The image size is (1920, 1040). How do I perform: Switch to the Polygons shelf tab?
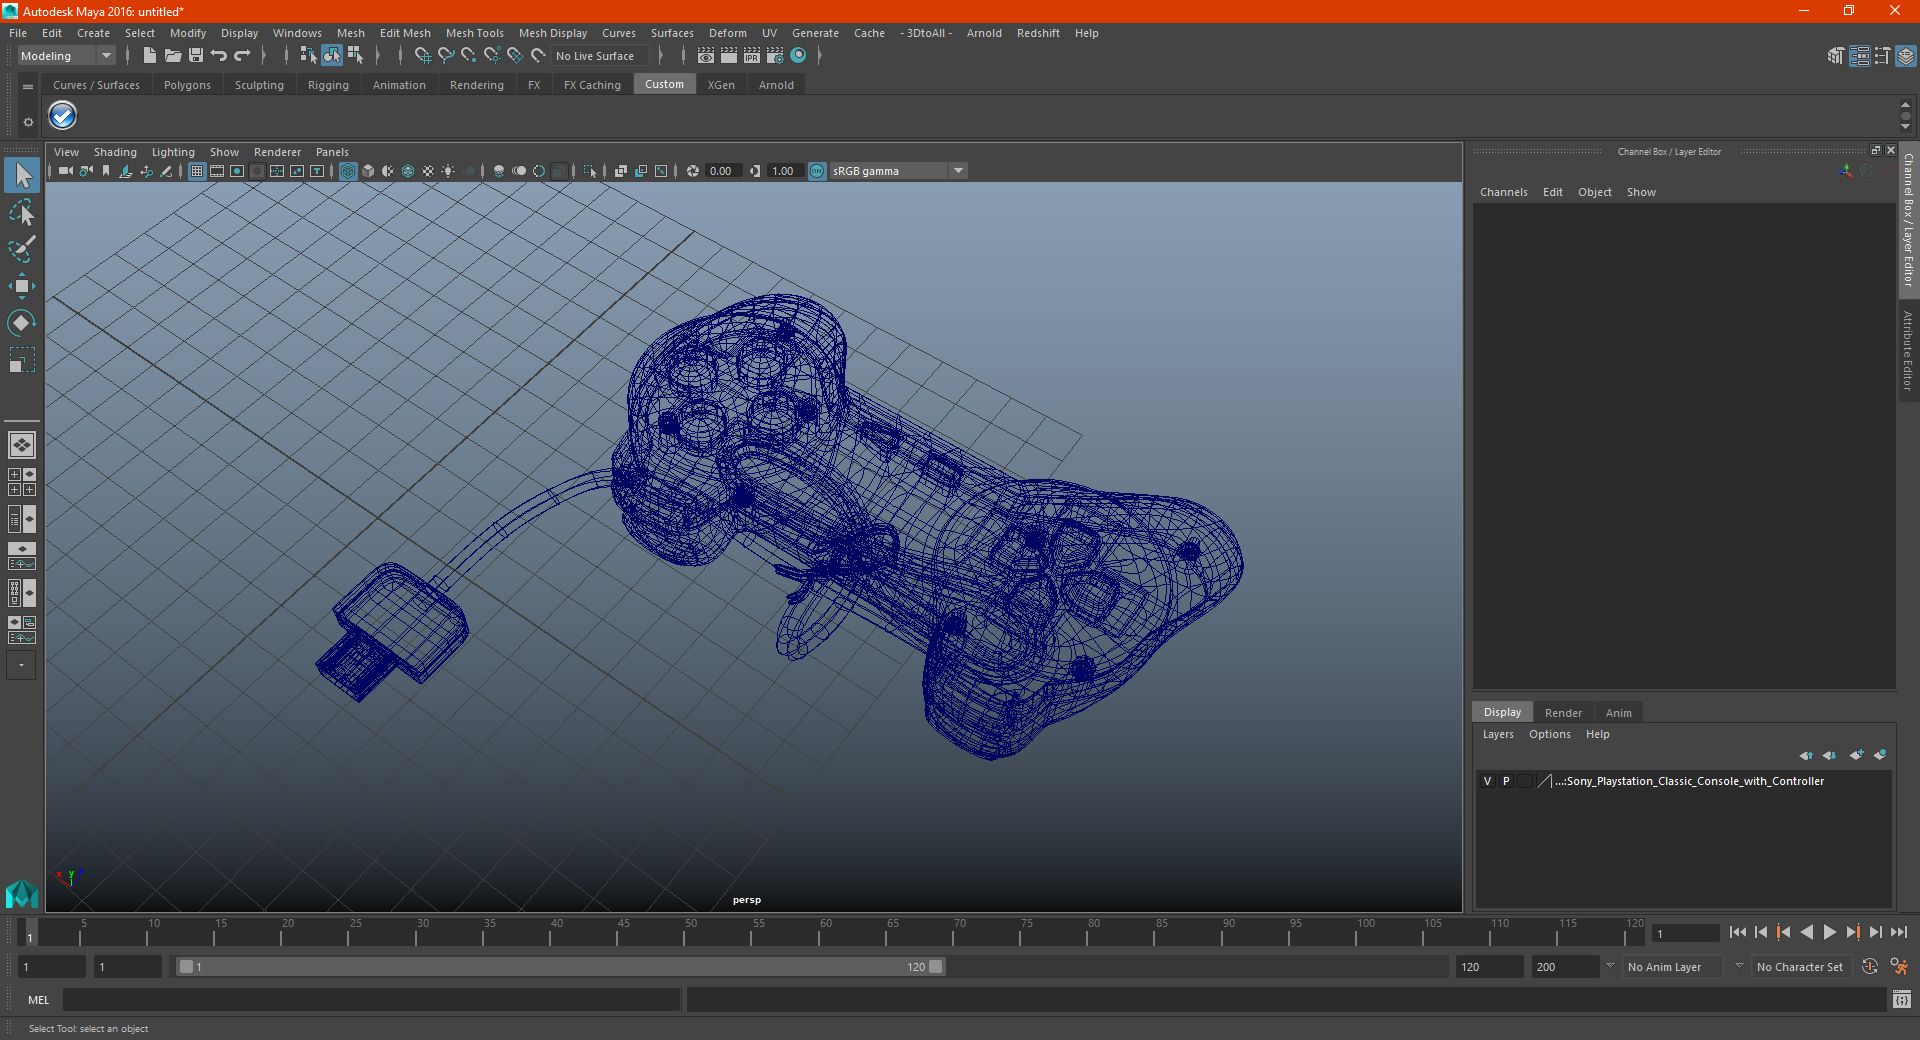coord(187,85)
